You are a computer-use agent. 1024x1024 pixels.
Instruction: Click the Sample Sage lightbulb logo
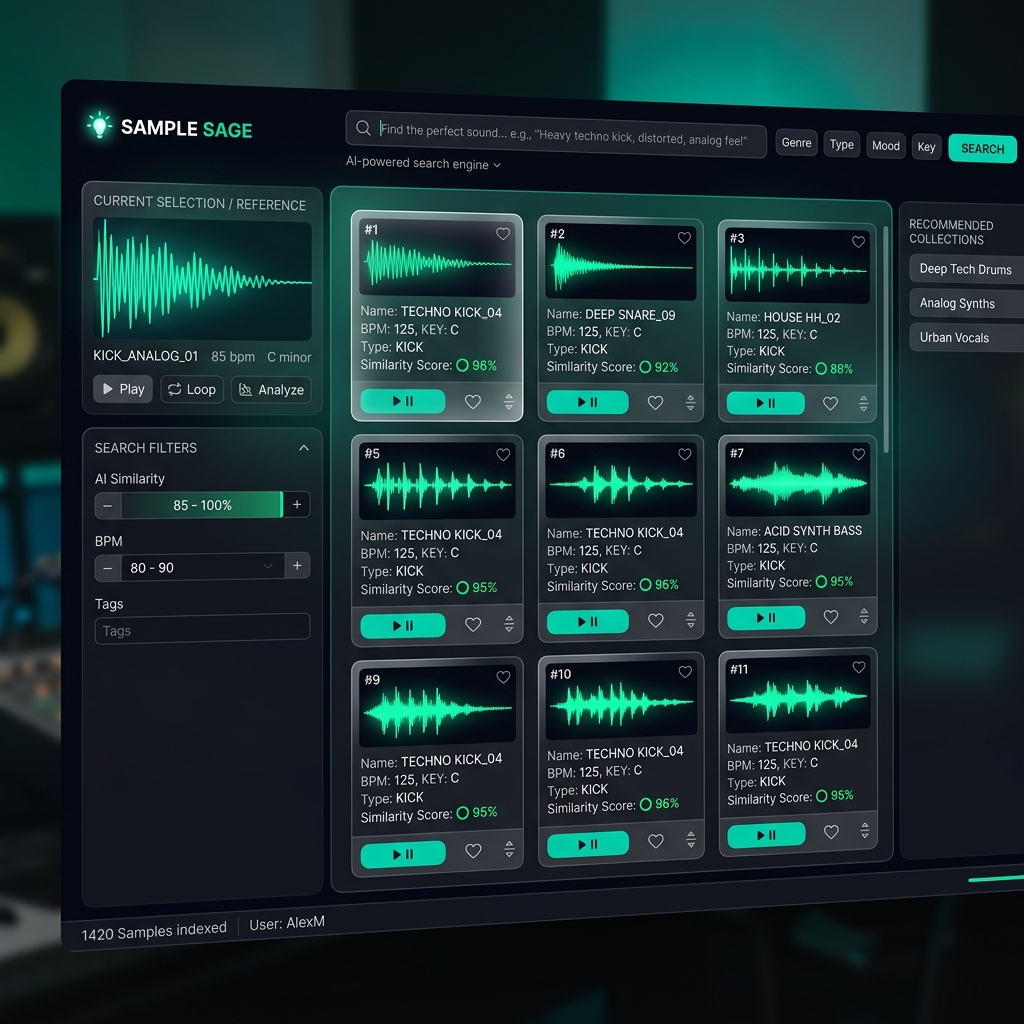[x=99, y=124]
